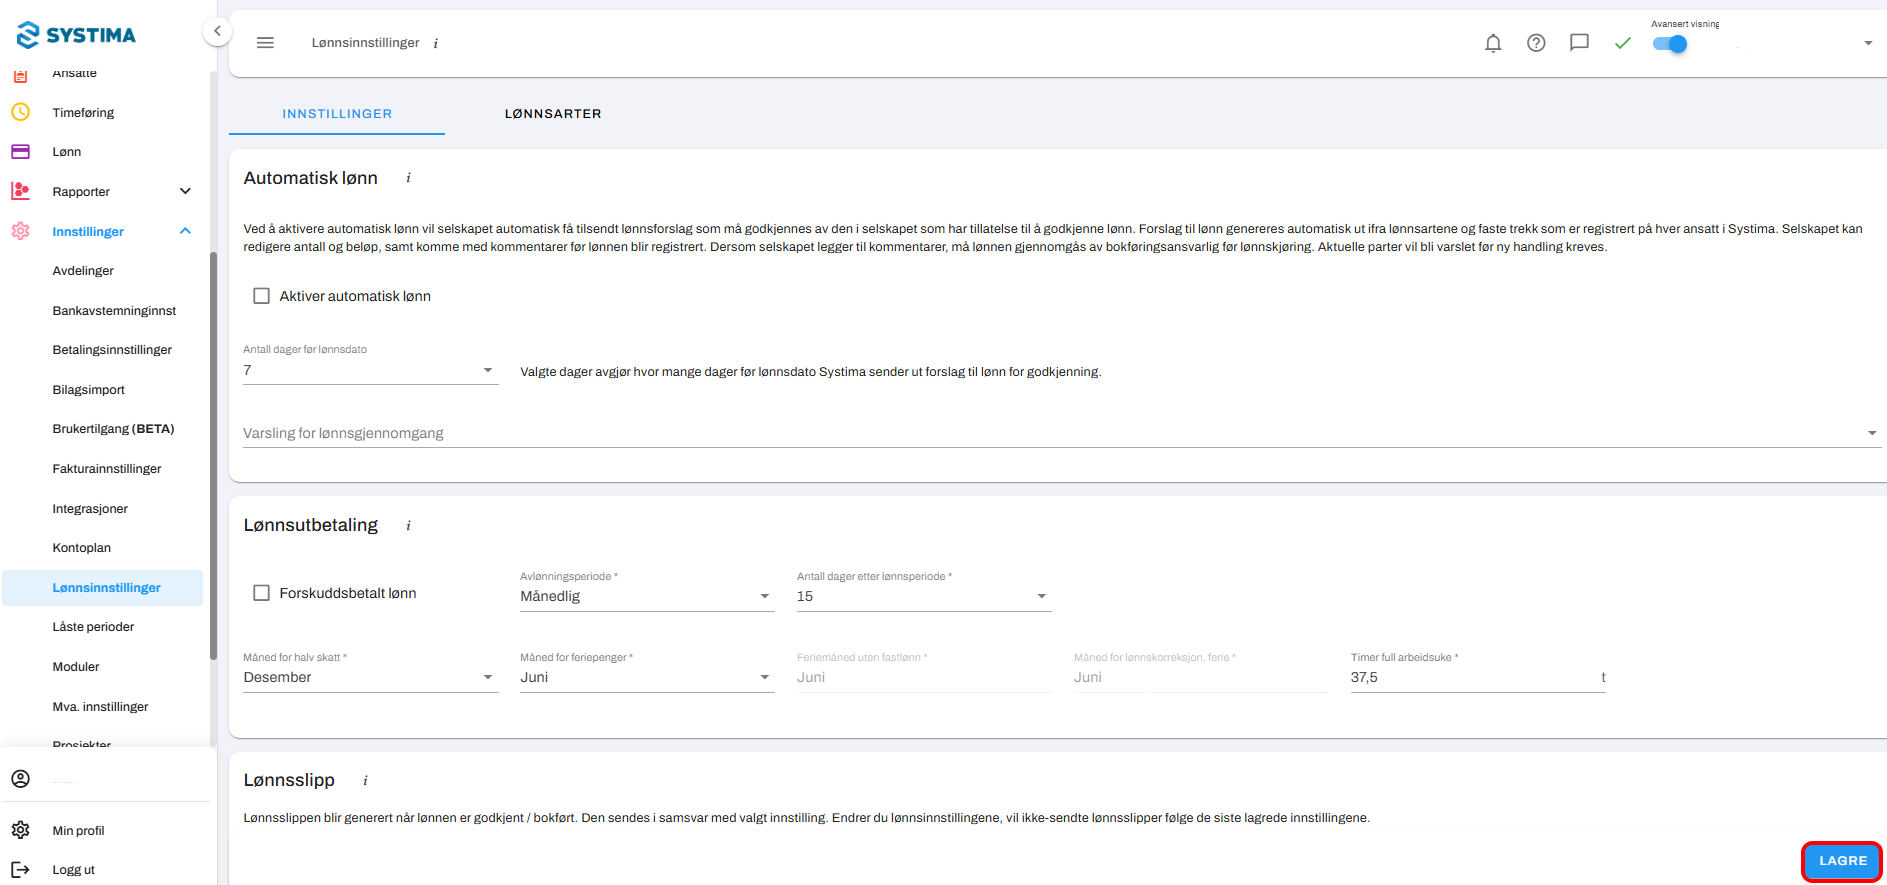Click info icon beside Lønnsutbetaling heading

tap(408, 525)
